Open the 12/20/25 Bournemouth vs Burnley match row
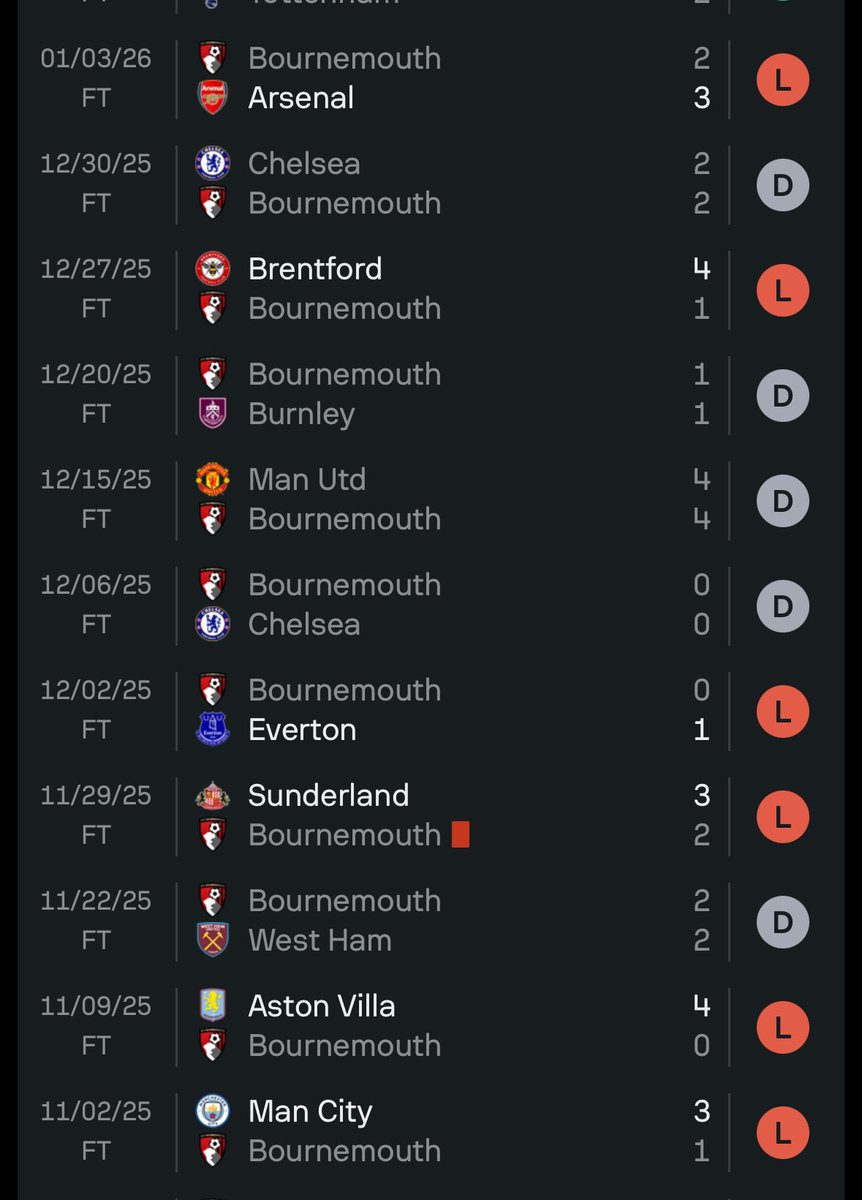The width and height of the screenshot is (862, 1200). pos(450,394)
